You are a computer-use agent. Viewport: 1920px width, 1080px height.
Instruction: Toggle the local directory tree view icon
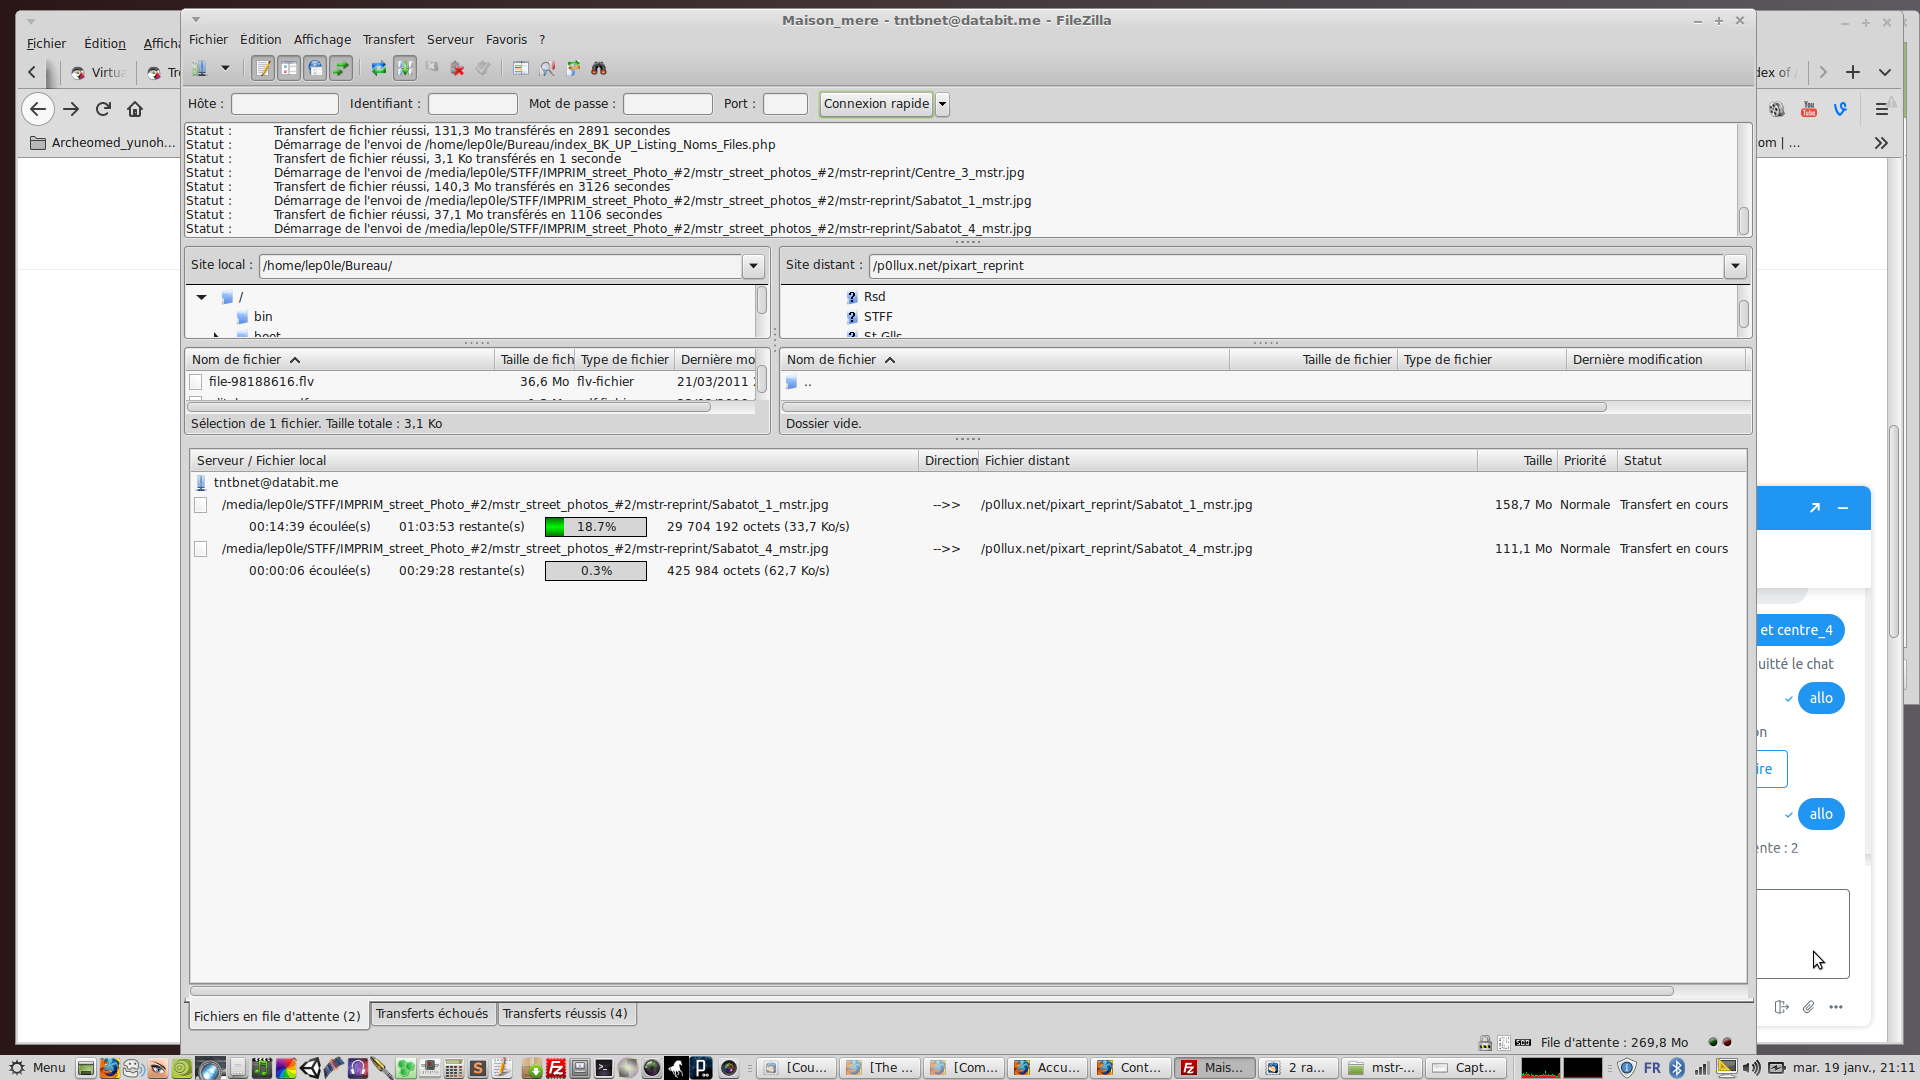[289, 68]
